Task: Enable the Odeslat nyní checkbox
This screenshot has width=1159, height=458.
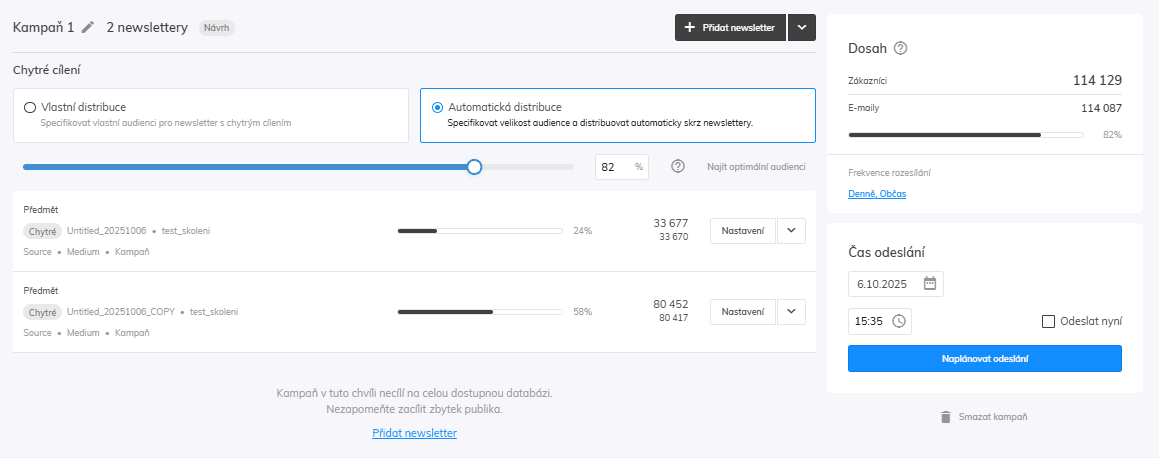Action: [x=1048, y=321]
